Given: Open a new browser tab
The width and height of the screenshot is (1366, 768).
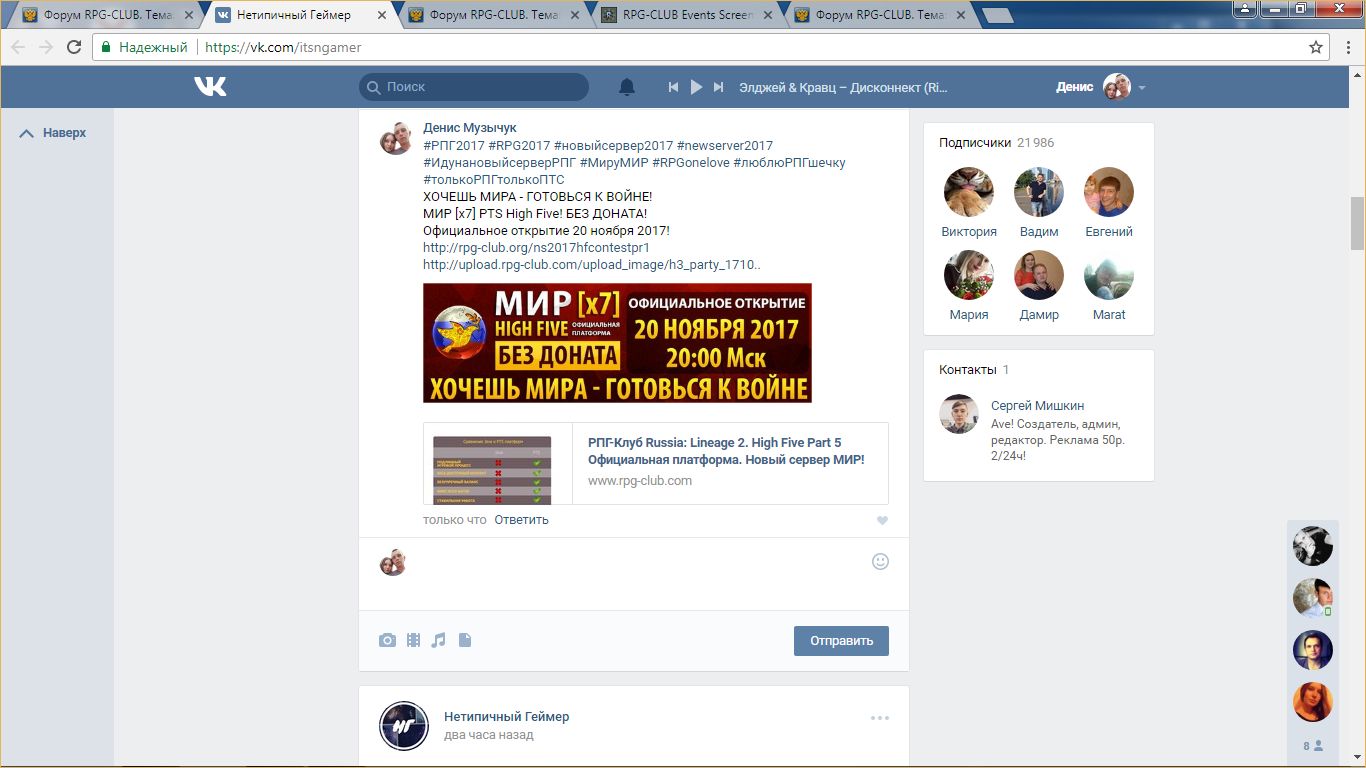Looking at the screenshot, I should tap(997, 15).
